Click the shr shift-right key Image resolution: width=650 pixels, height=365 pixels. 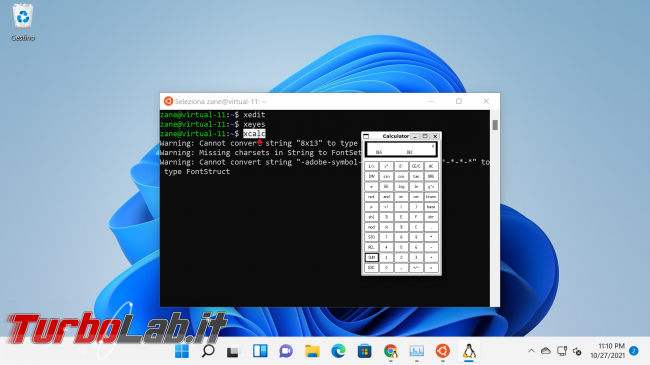[x=431, y=217]
